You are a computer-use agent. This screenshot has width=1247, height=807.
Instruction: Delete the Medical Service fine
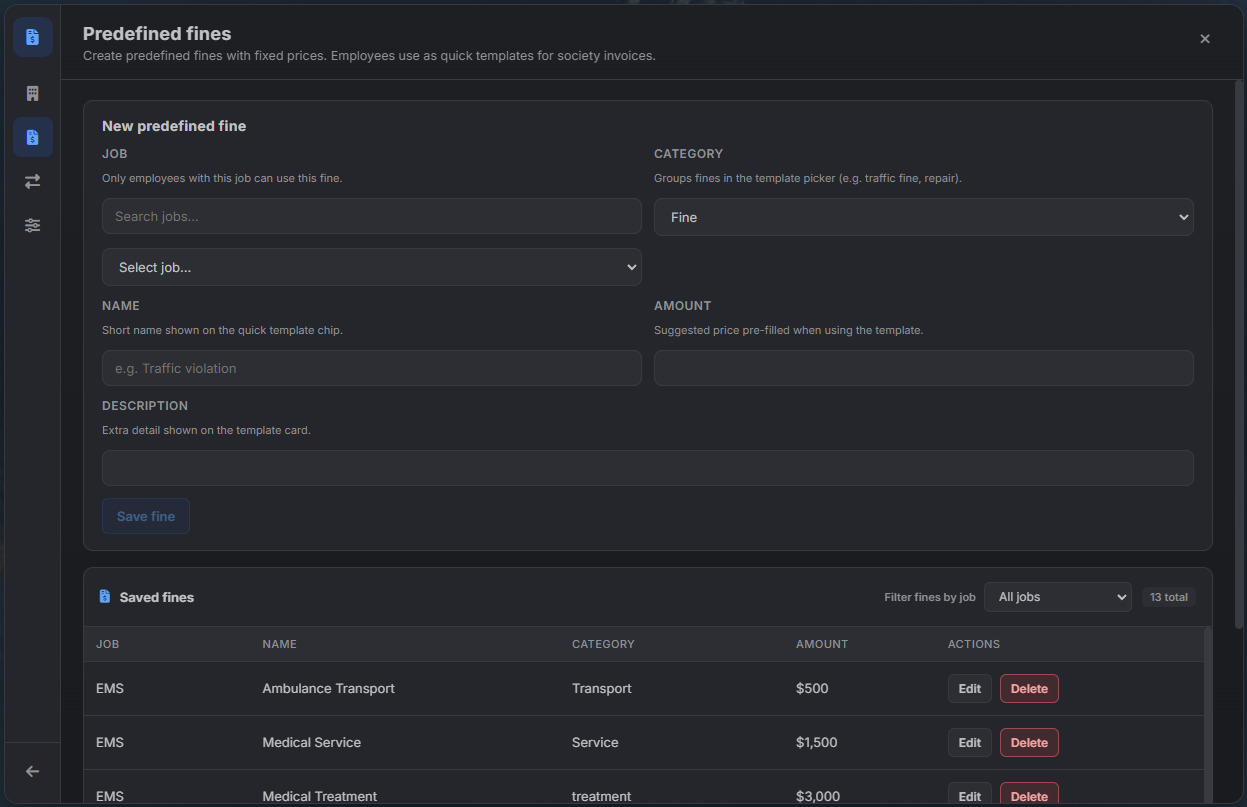pos(1029,742)
